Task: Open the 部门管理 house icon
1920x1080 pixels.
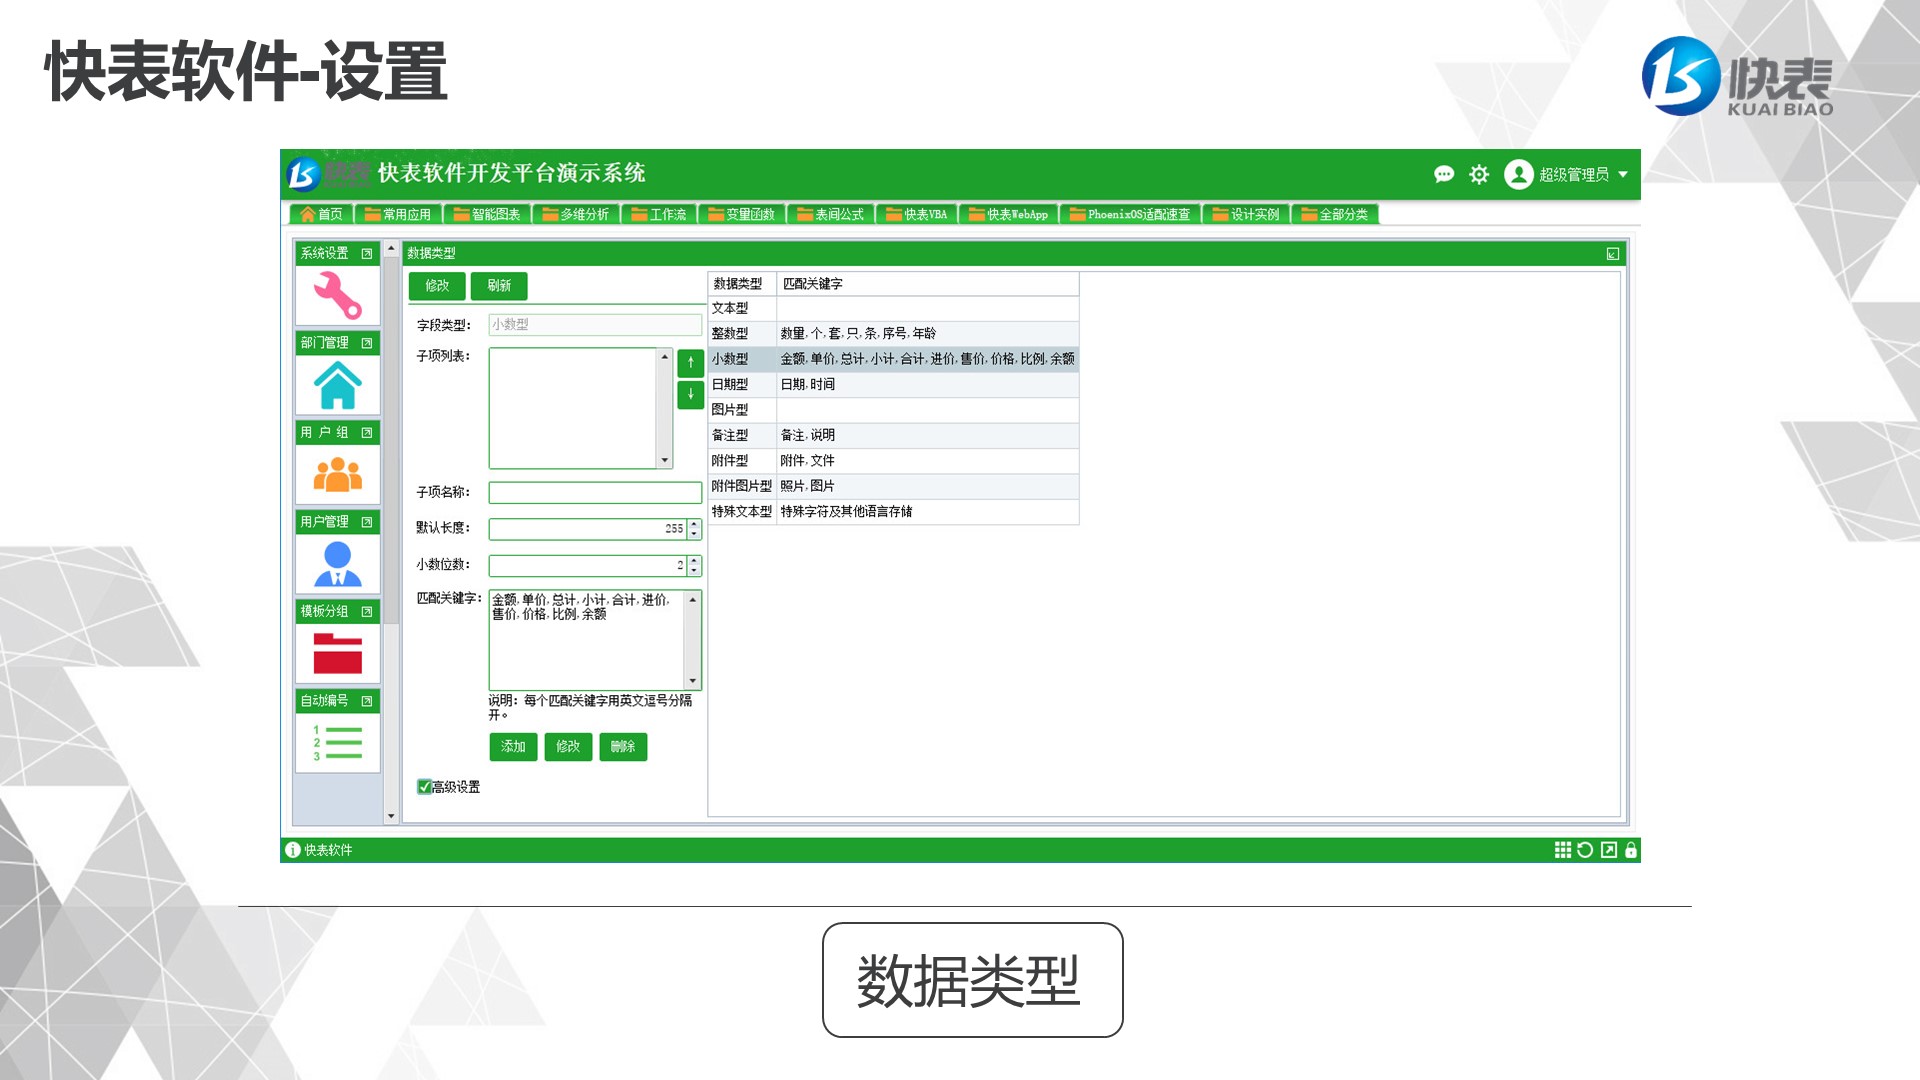Action: (x=338, y=385)
